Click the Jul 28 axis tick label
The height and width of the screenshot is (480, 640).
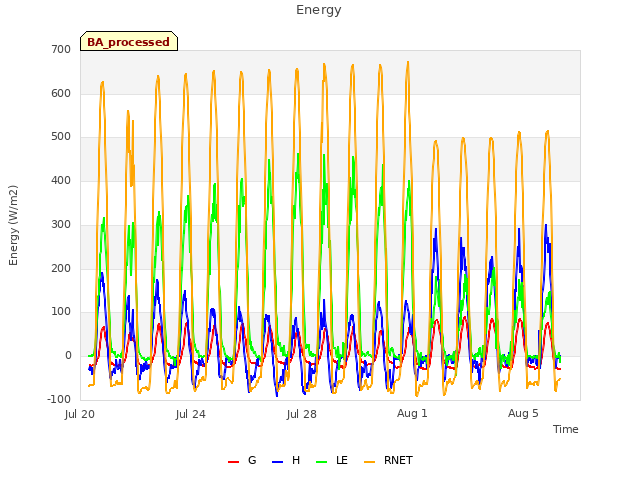[x=302, y=414]
